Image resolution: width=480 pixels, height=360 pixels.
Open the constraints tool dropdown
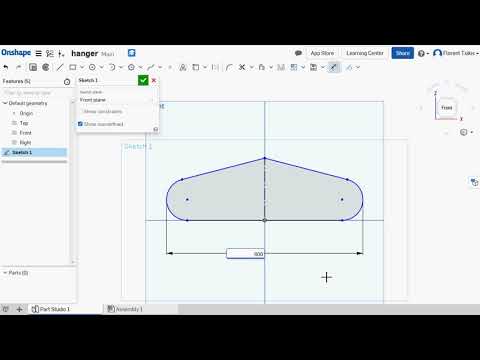coord(358,67)
